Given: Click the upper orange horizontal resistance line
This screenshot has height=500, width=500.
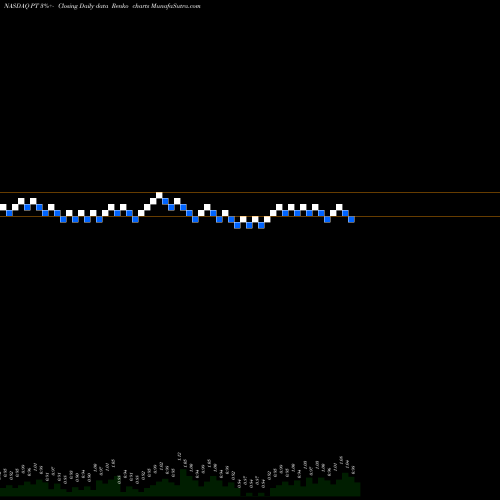Looking at the screenshot, I should (250, 192).
